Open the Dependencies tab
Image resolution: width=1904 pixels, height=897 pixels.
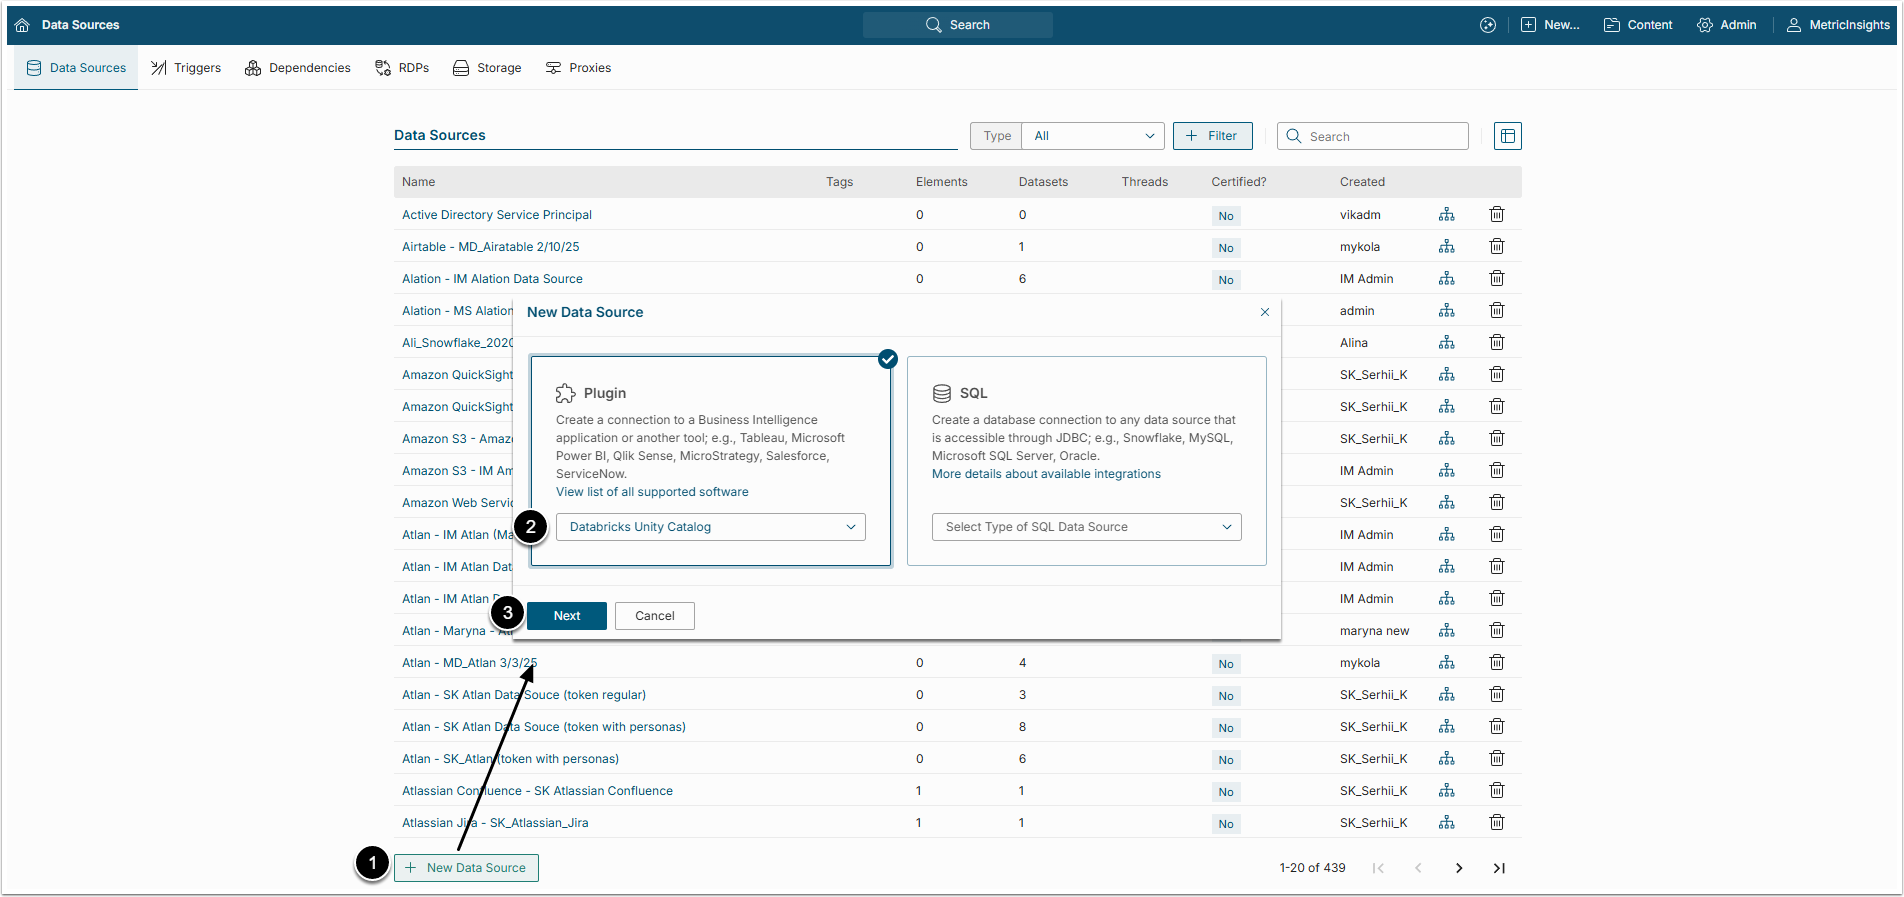point(298,68)
